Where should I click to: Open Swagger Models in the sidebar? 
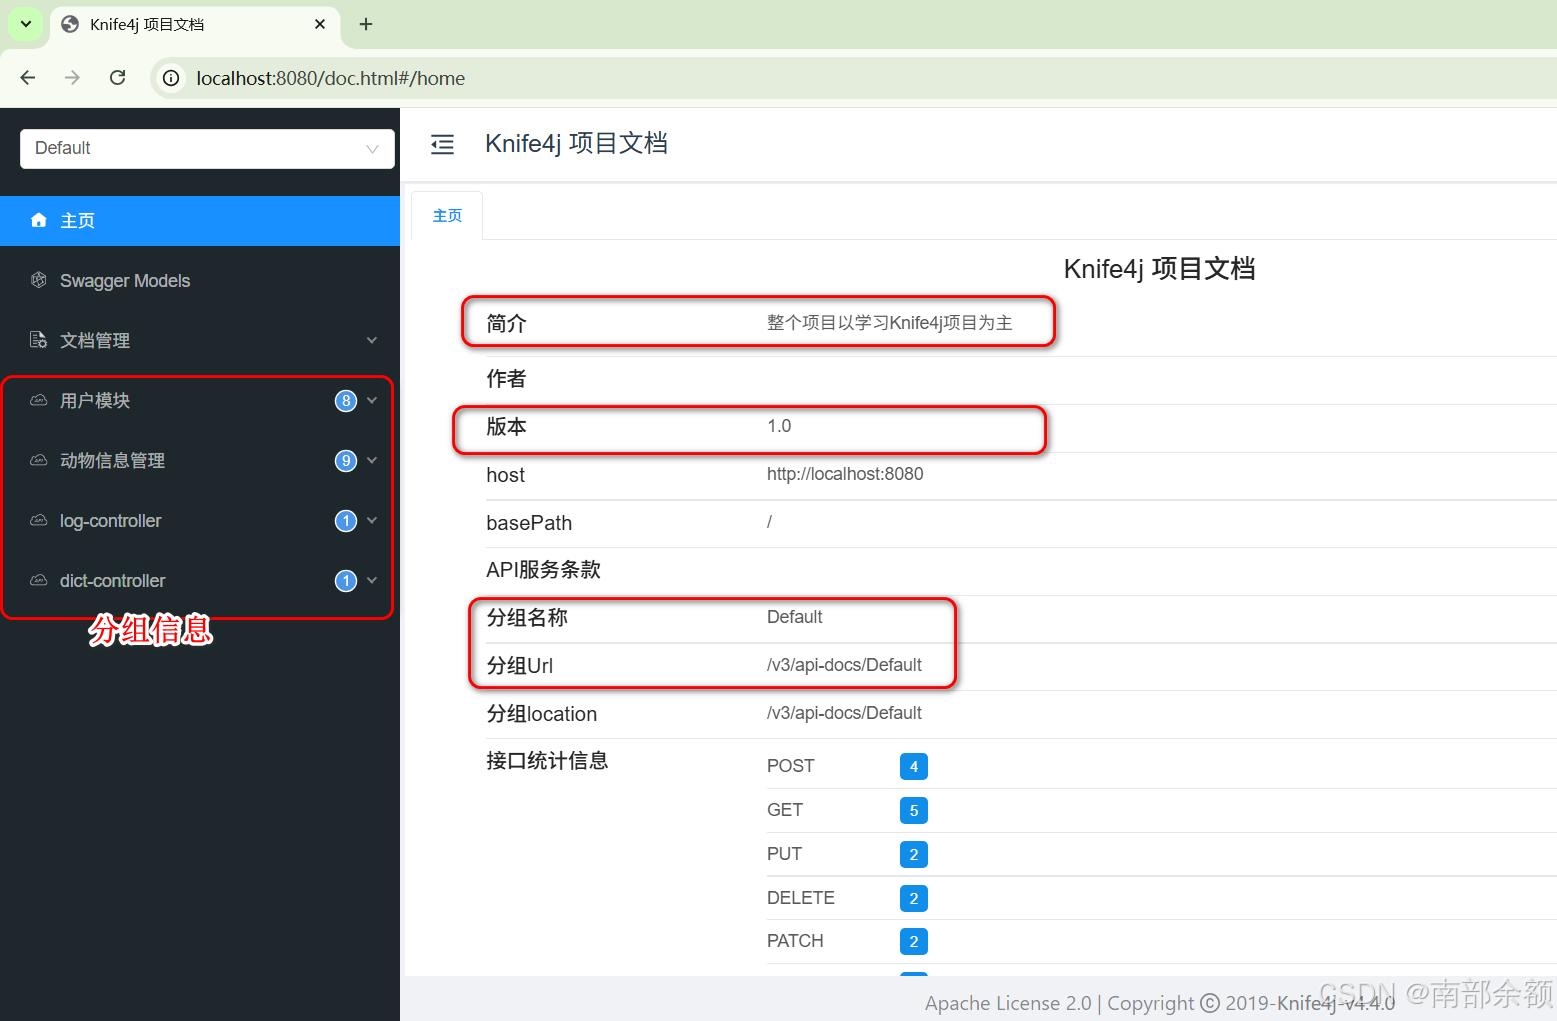(200, 281)
